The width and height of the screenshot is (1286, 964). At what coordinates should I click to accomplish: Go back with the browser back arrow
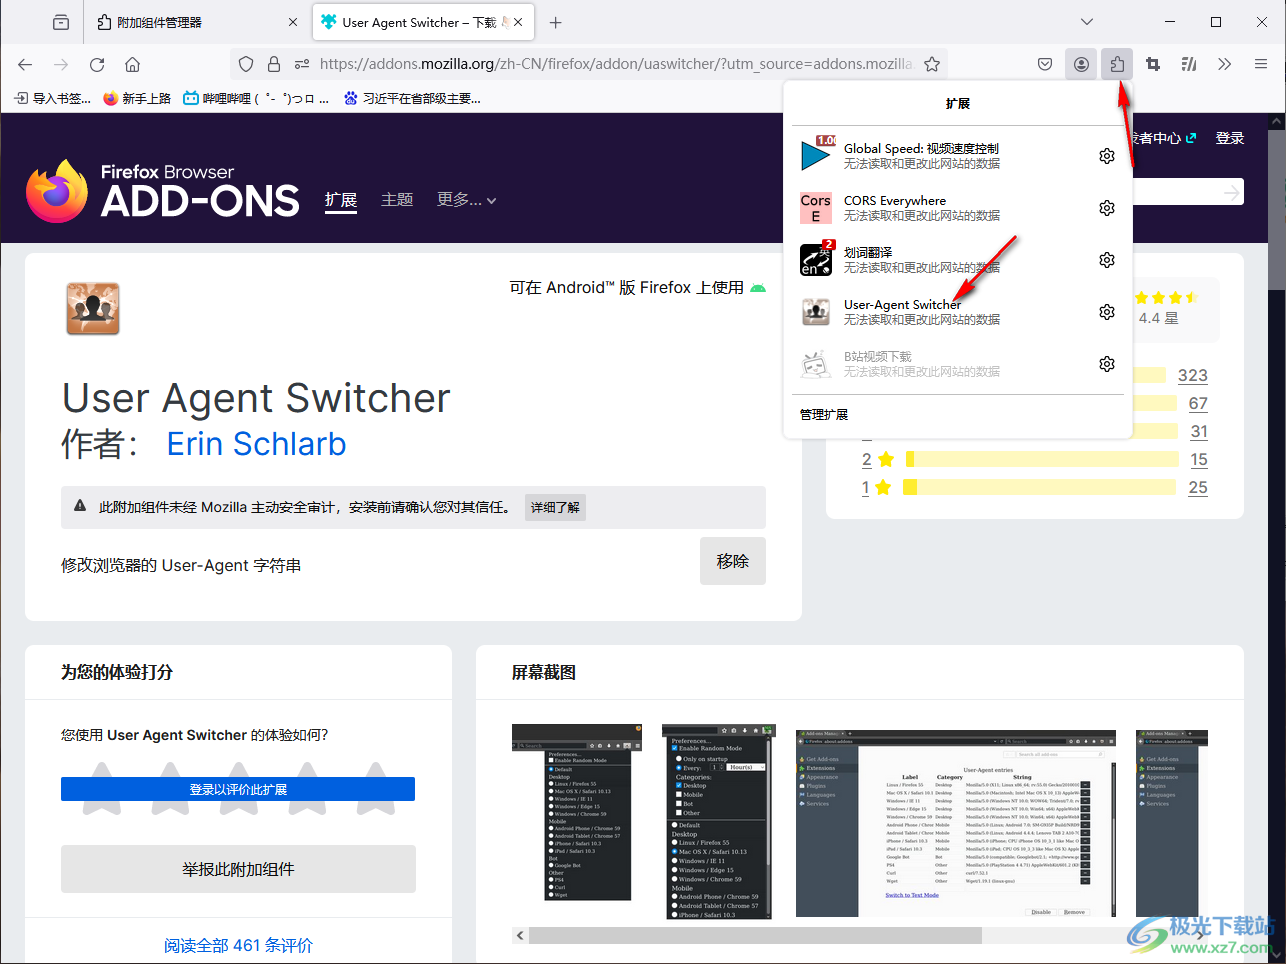[25, 64]
